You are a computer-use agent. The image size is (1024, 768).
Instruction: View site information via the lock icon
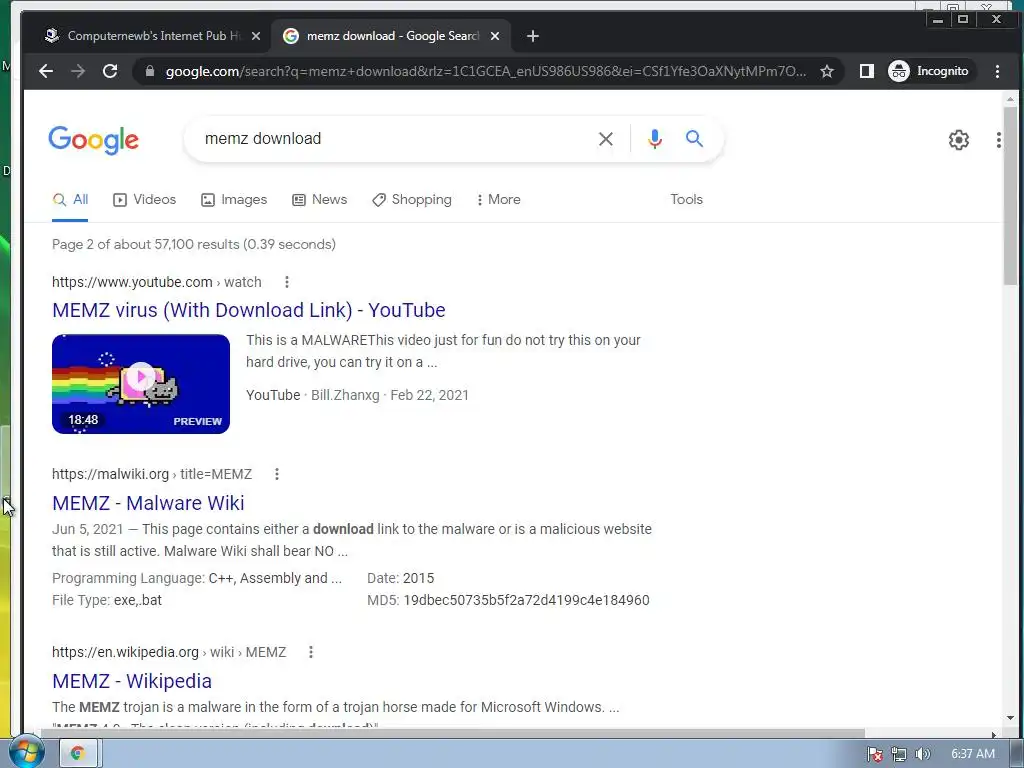[x=150, y=71]
